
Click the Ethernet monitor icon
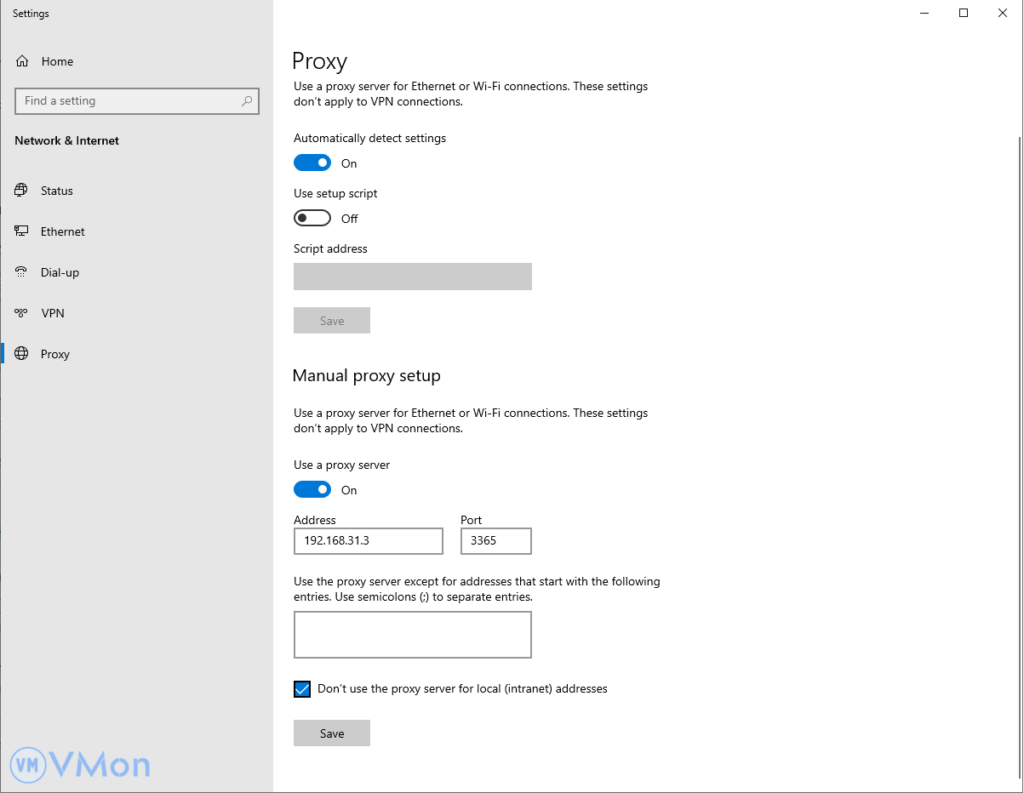click(x=21, y=231)
